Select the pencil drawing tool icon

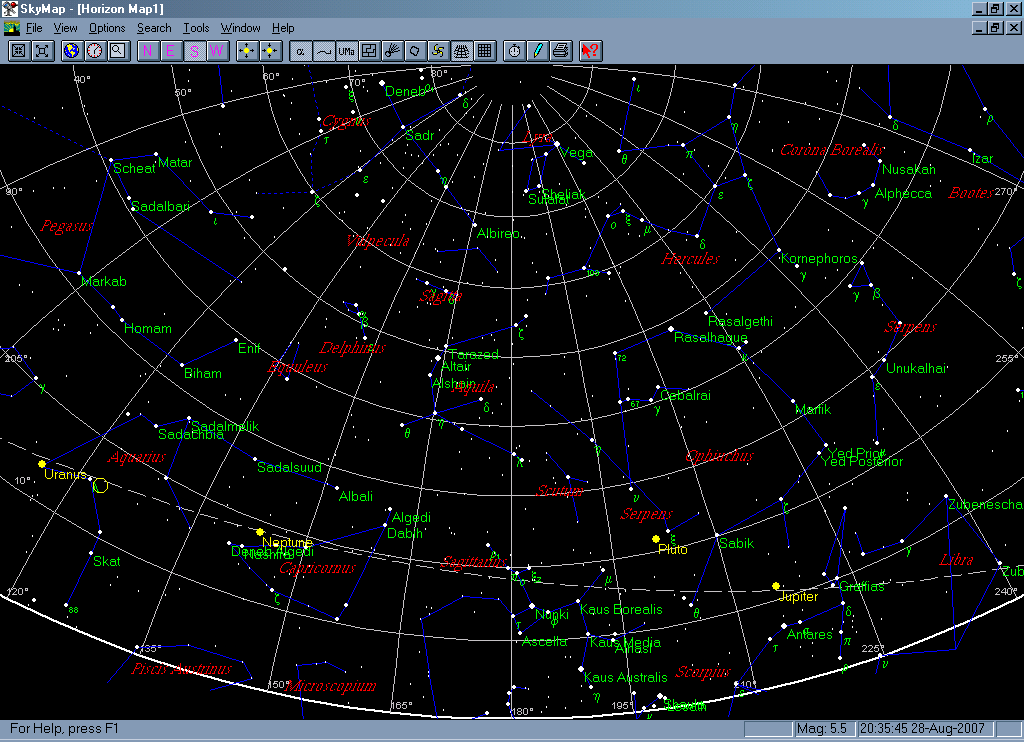(537, 51)
